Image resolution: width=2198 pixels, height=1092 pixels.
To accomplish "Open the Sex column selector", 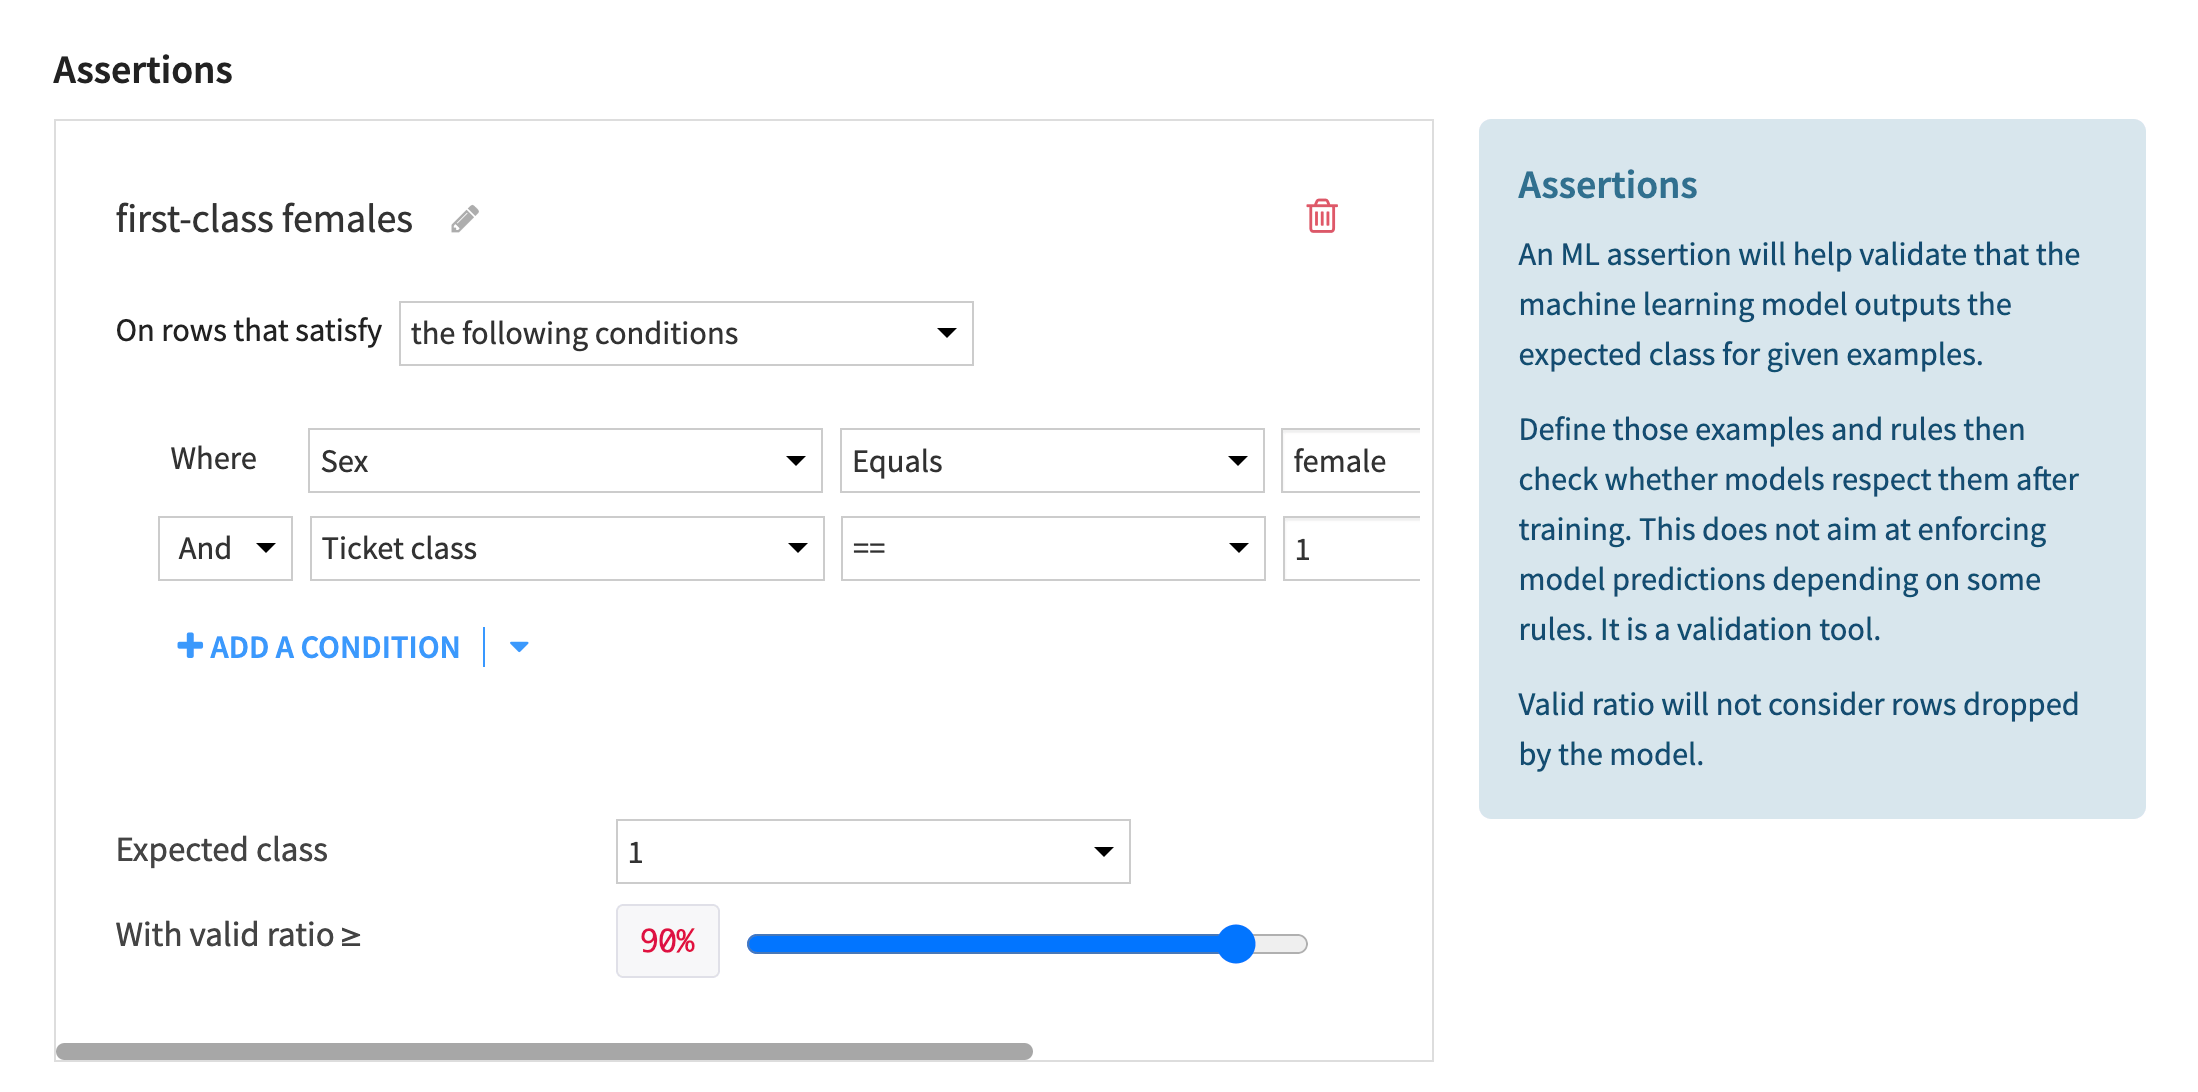I will point(560,461).
